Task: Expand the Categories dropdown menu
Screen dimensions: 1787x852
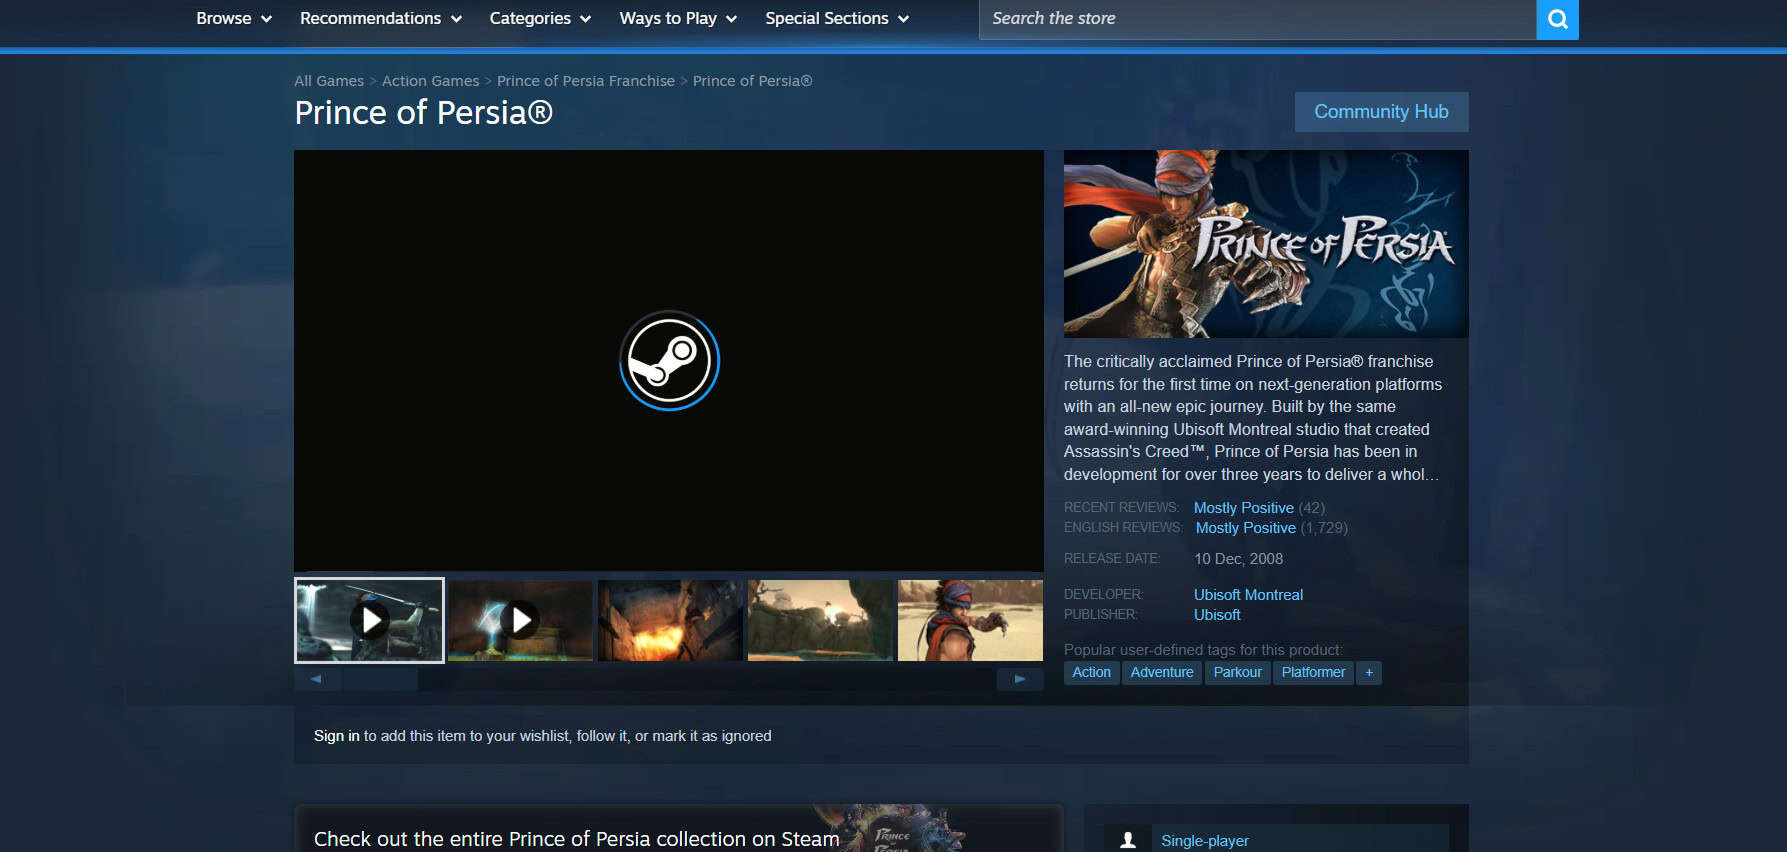Action: 539,19
